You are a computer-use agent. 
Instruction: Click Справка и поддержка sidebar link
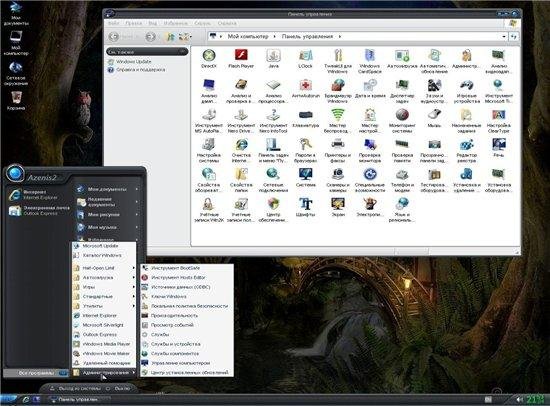[140, 69]
